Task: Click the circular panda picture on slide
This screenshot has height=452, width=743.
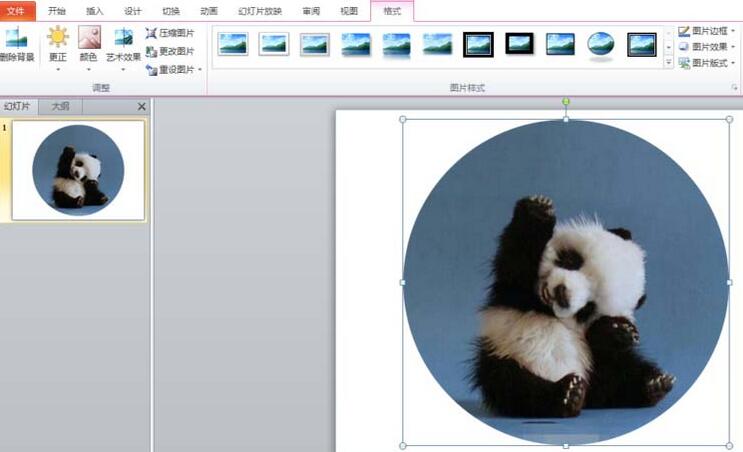Action: [x=566, y=282]
